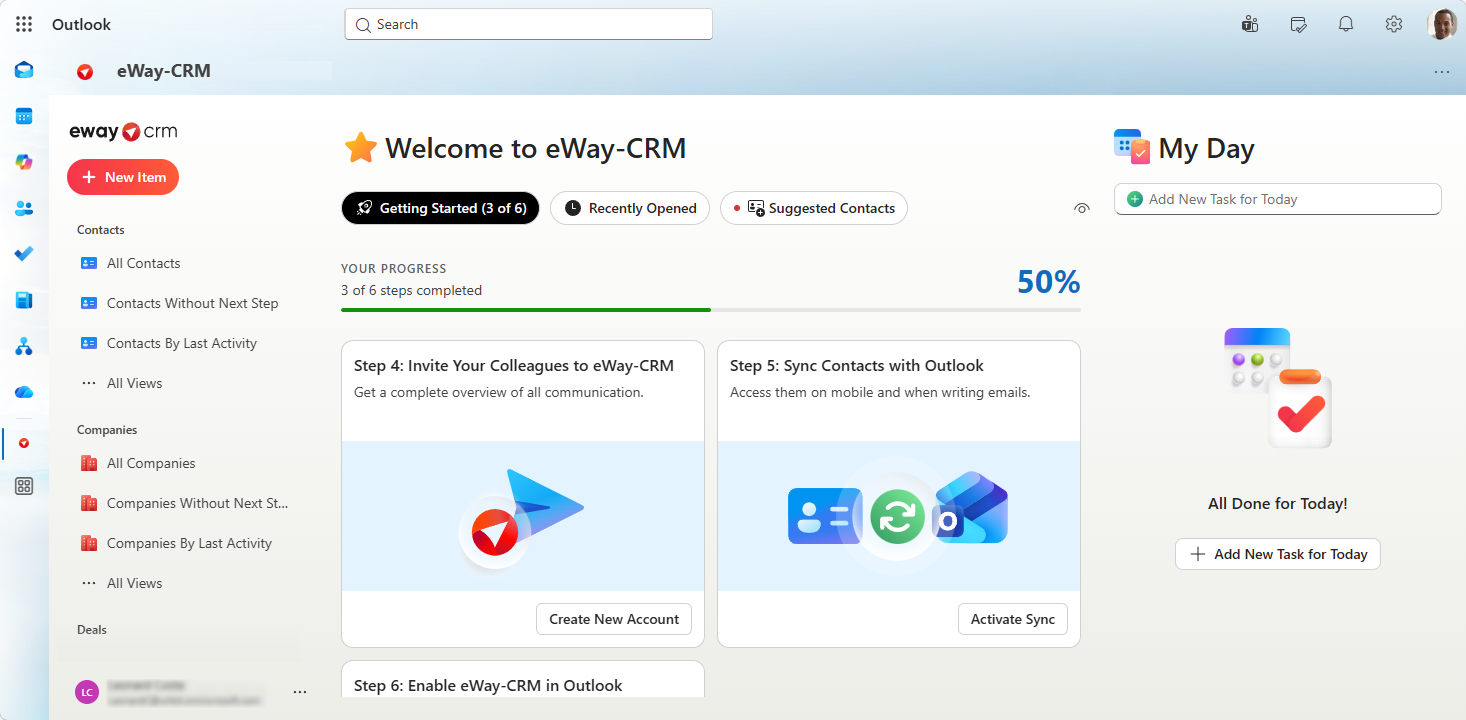The height and width of the screenshot is (720, 1466).
Task: Open the account profile picture
Action: pyautogui.click(x=1442, y=24)
